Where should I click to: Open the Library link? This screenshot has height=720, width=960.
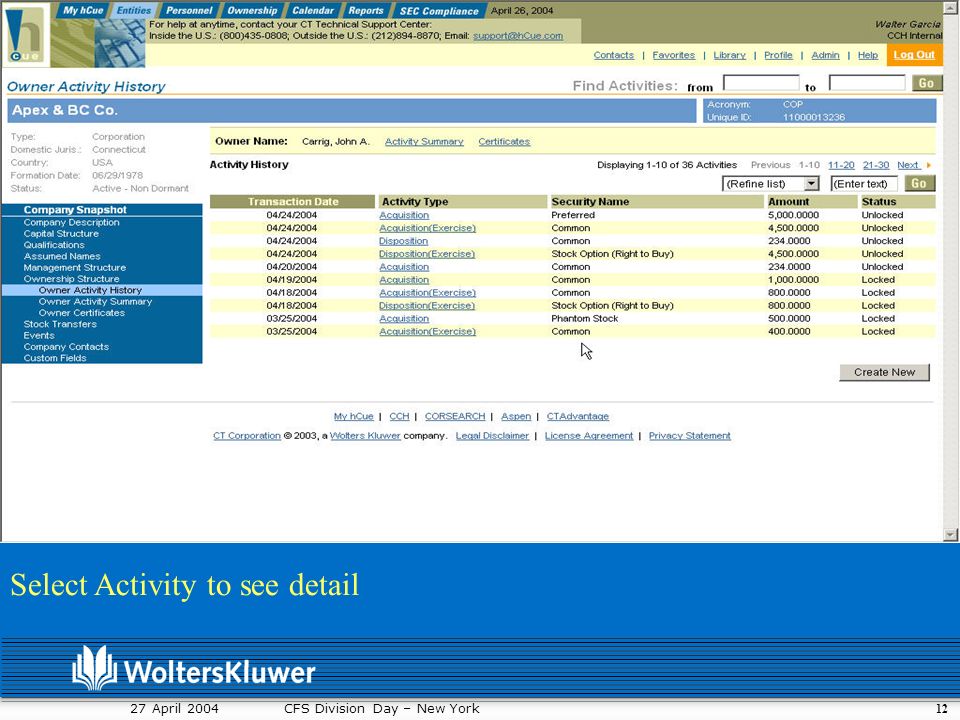point(729,55)
